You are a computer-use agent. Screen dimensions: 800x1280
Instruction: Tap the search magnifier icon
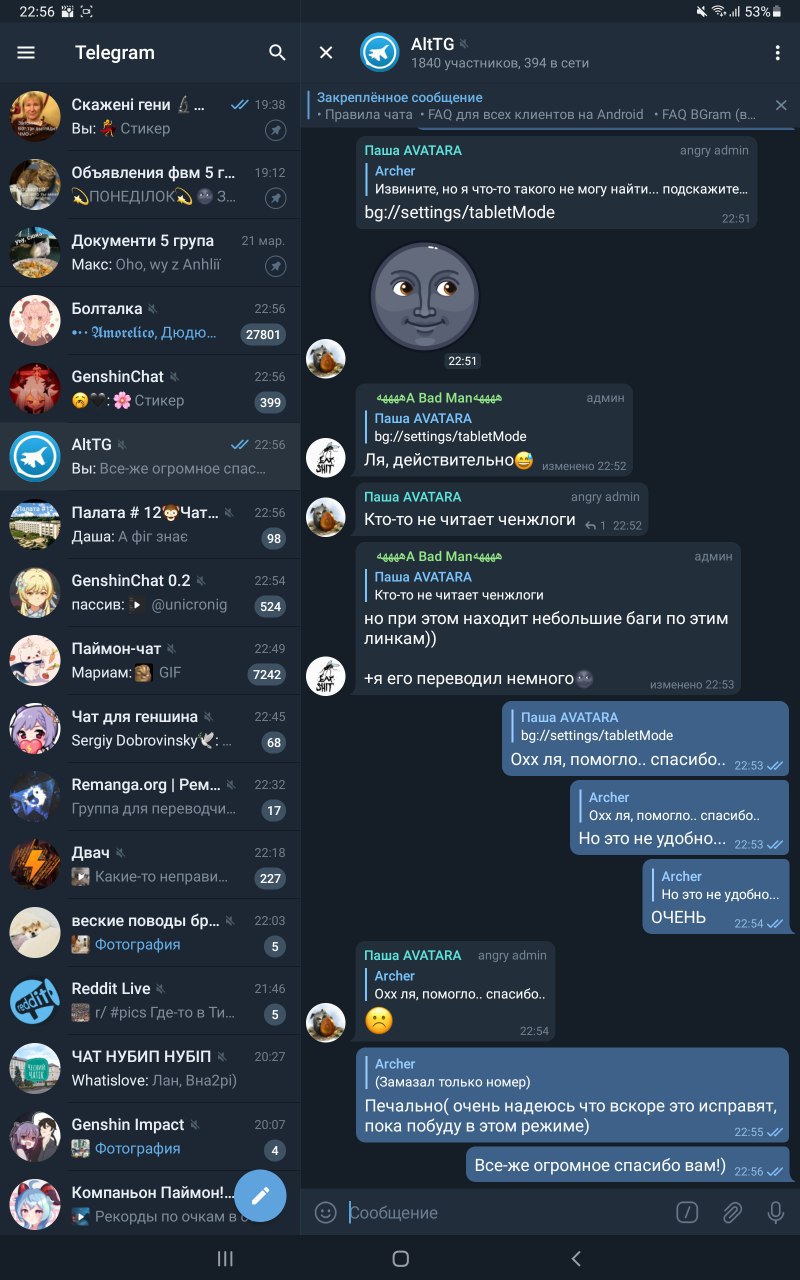277,53
